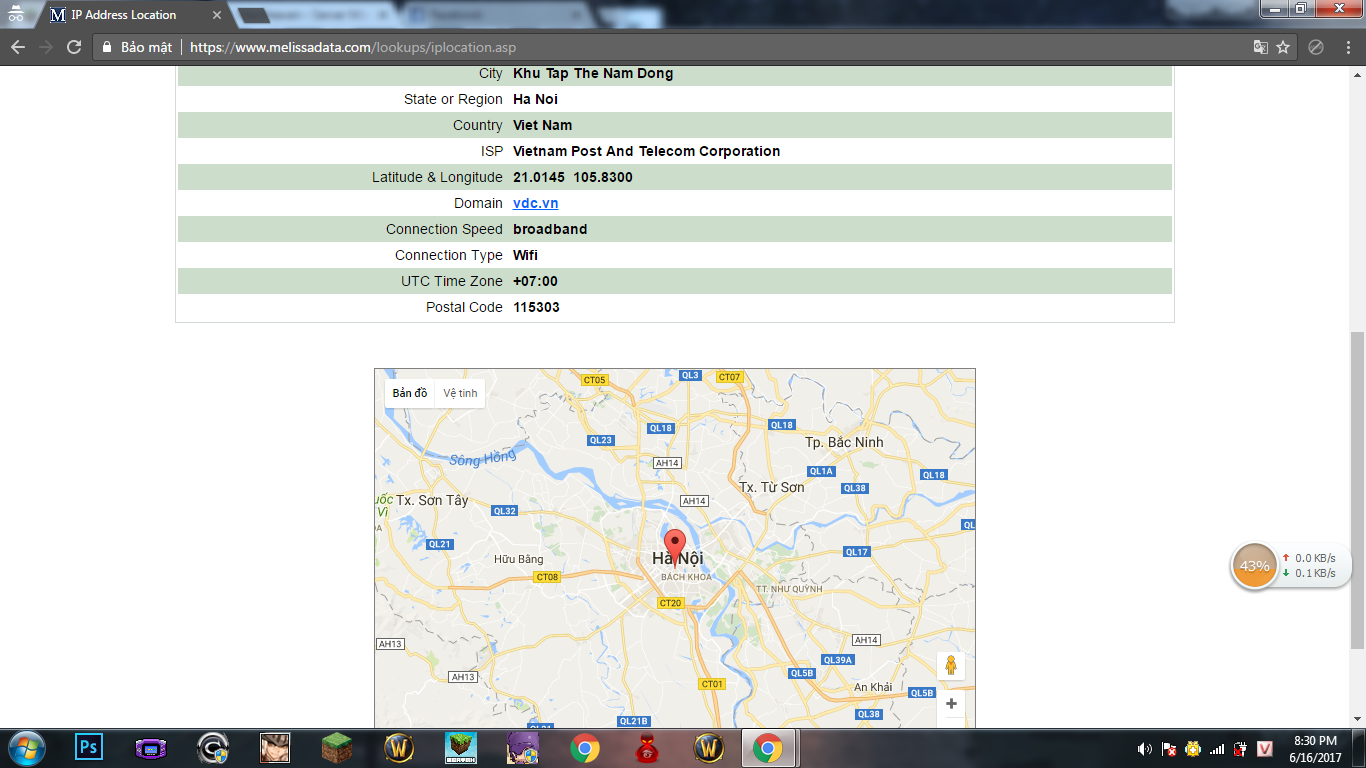The height and width of the screenshot is (768, 1366).
Task: Open the vdc.vn domain link
Action: 536,203
